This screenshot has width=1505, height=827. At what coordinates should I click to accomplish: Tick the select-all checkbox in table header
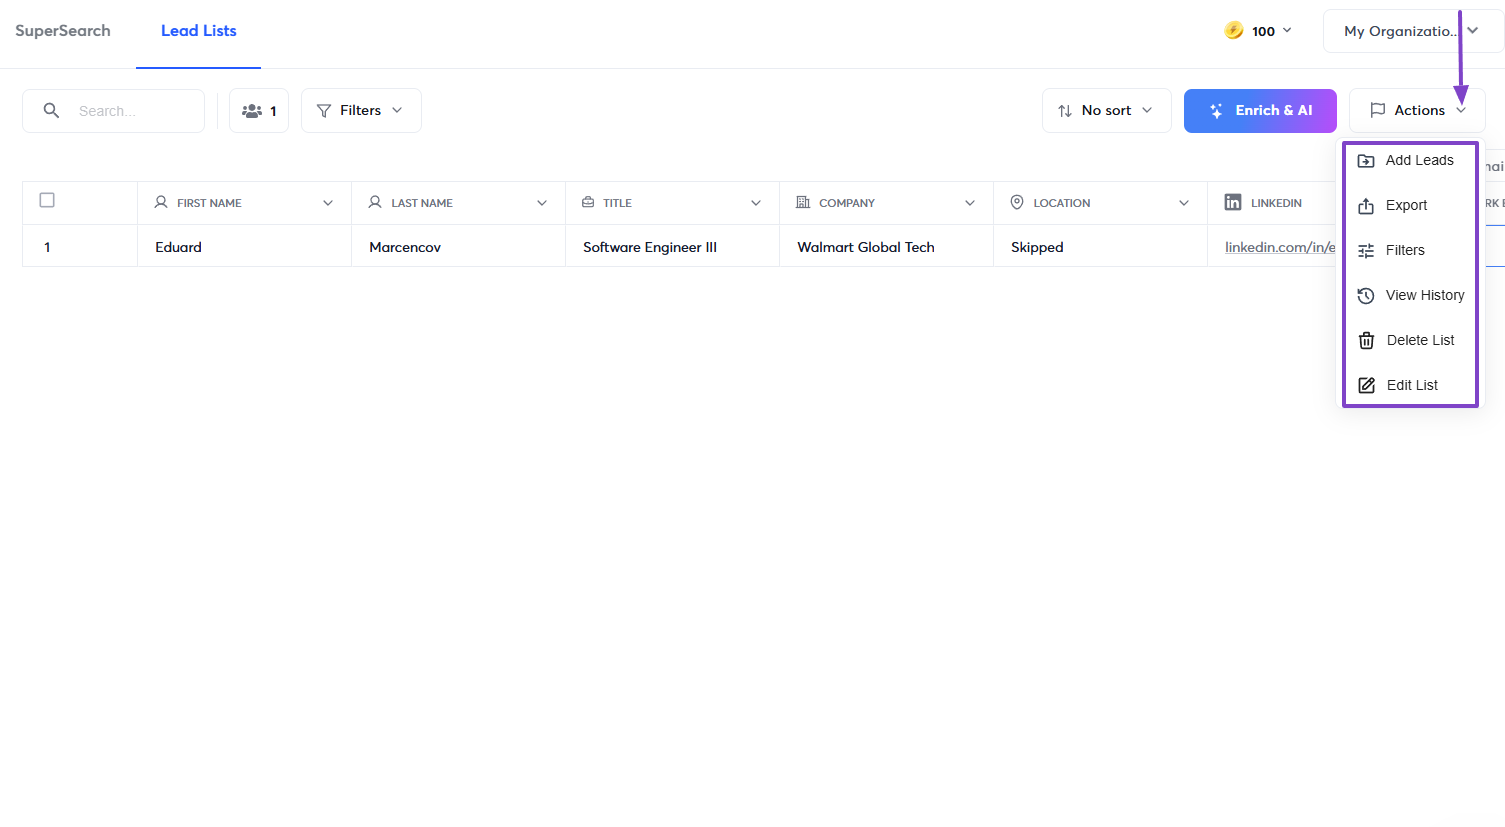[47, 200]
